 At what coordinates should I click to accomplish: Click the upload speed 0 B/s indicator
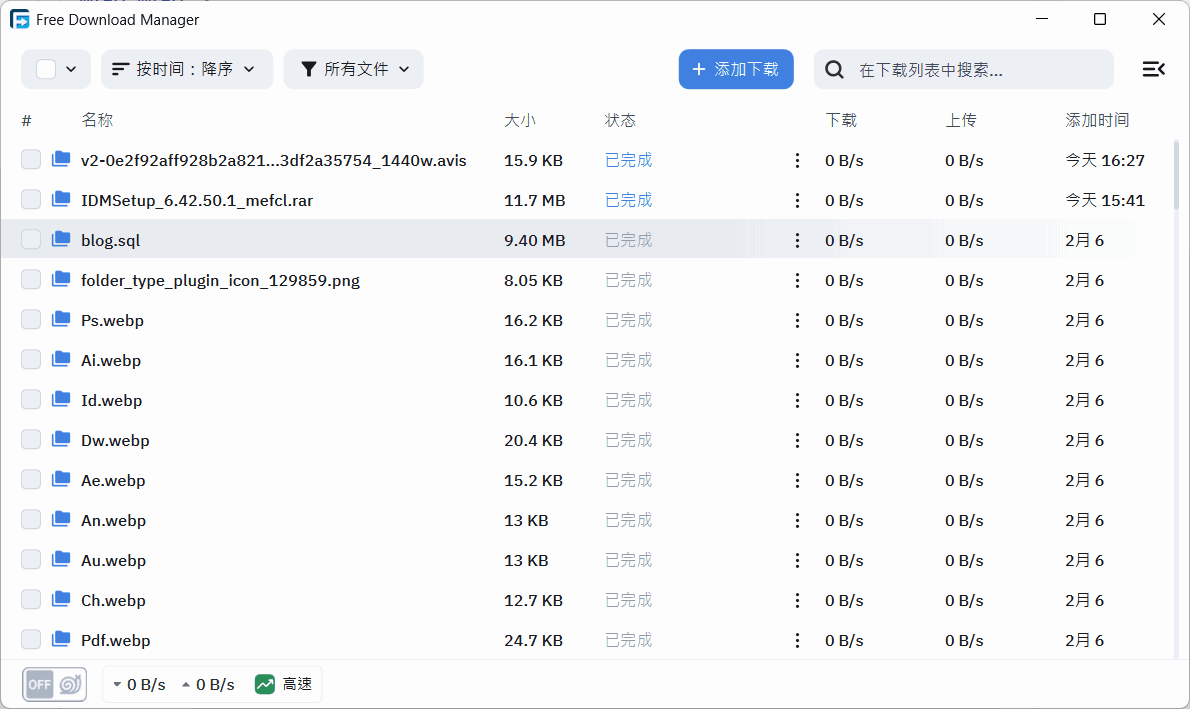point(208,685)
